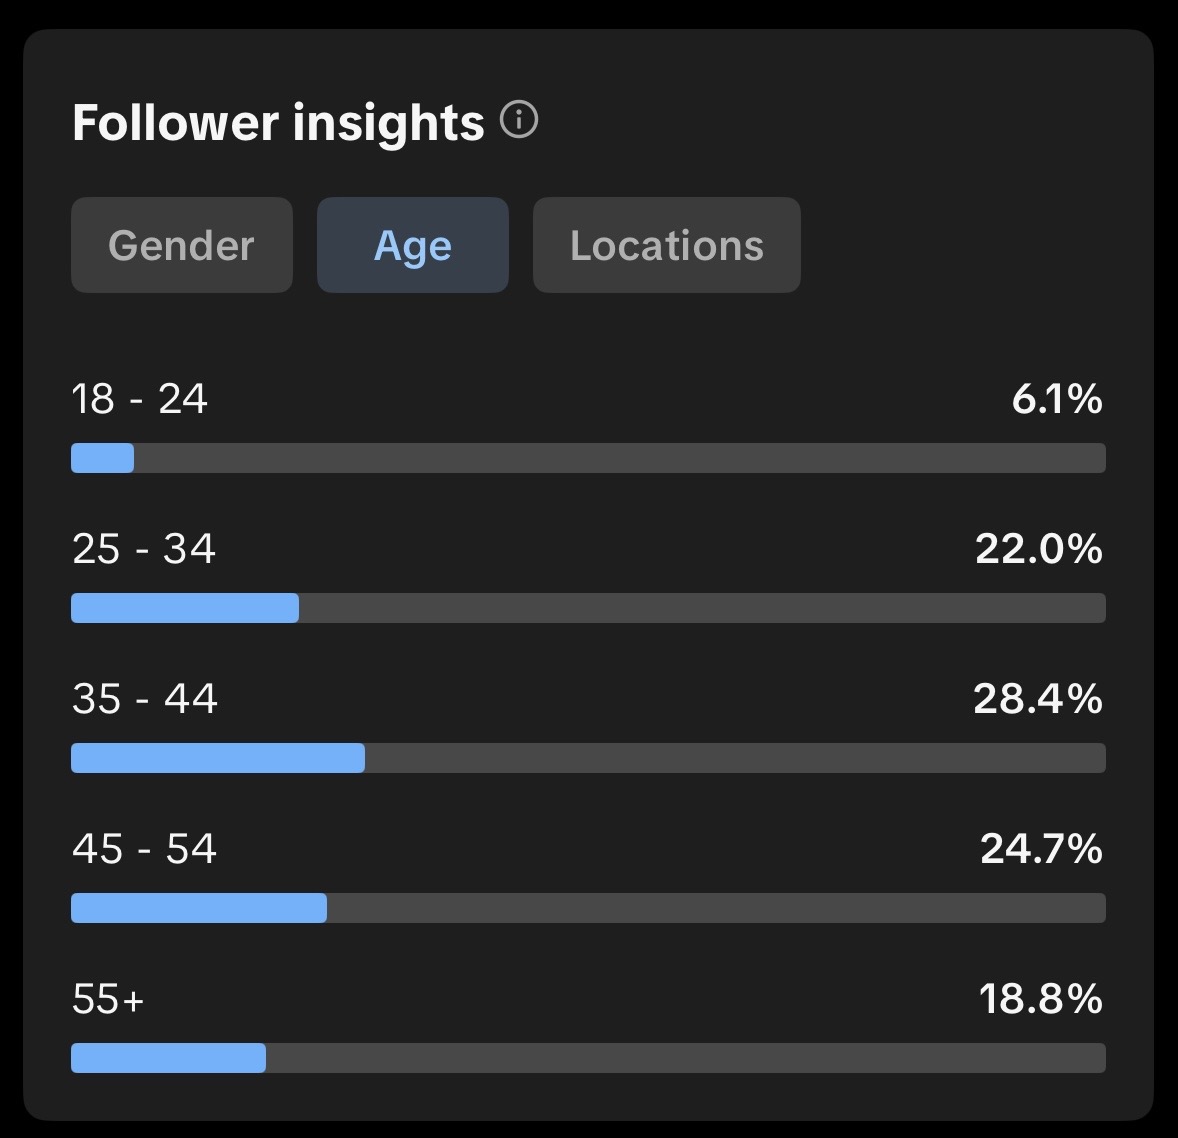Click the 22.0% percentage value
This screenshot has width=1178, height=1138.
1039,549
